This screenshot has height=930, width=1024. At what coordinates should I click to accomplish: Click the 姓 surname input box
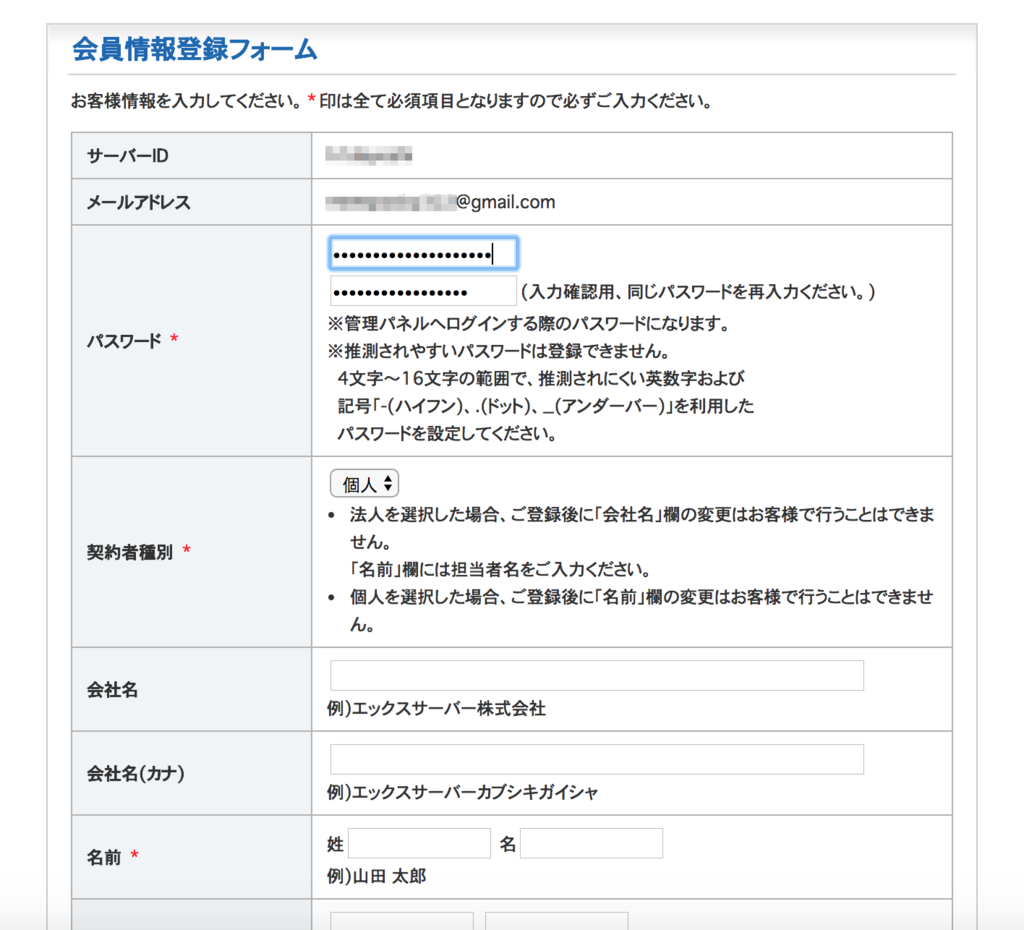coord(420,843)
